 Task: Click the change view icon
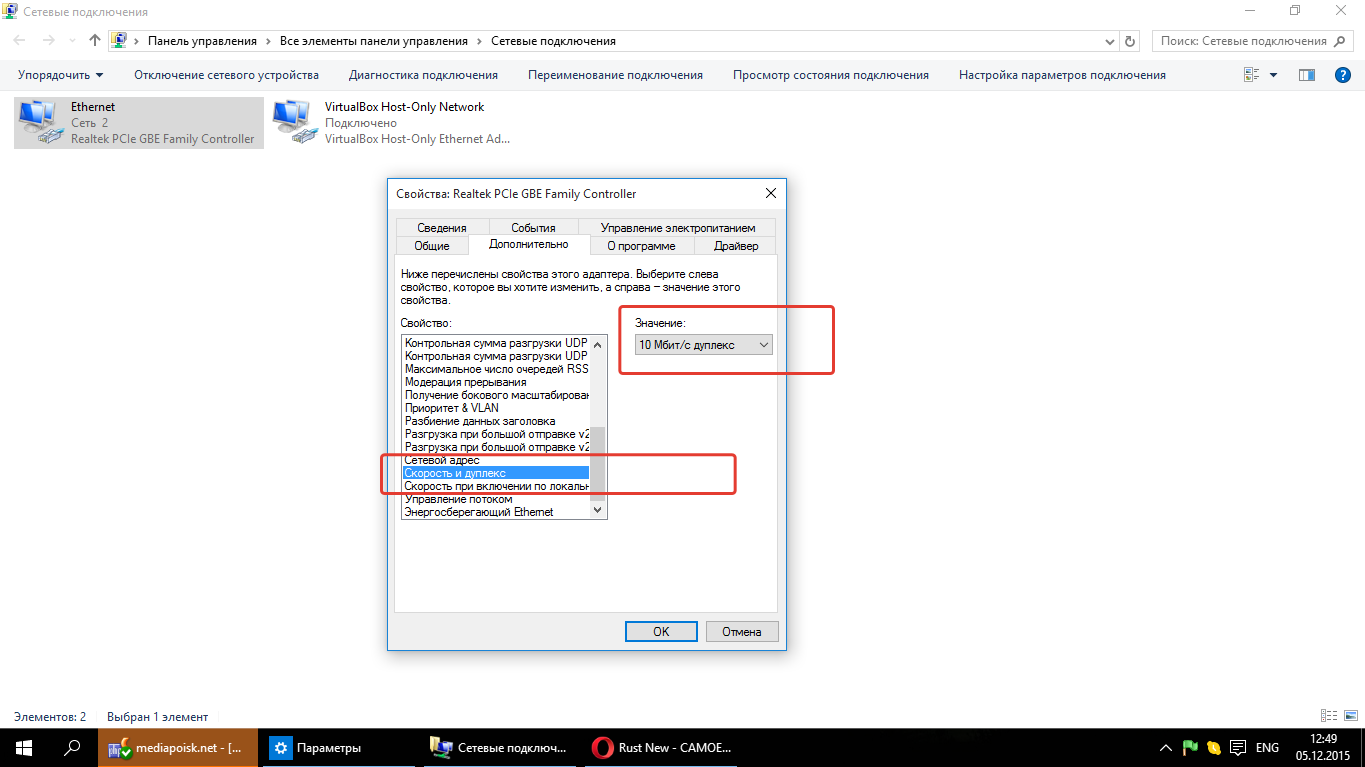coord(1251,75)
